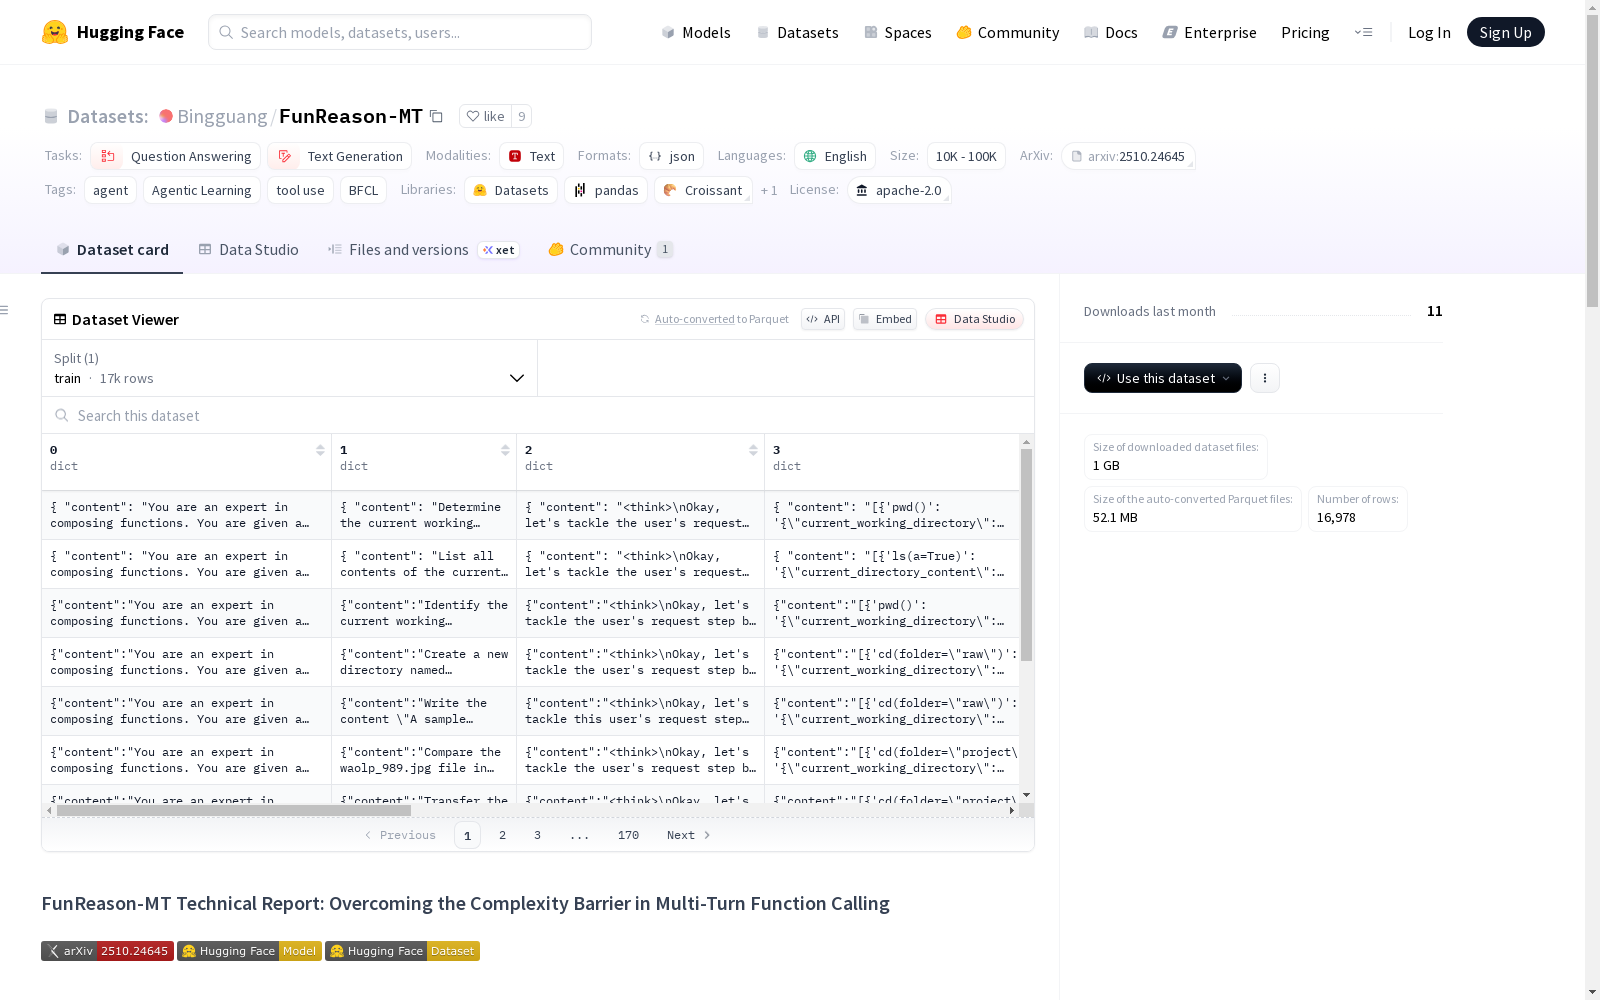Open Datasets in top navigation
This screenshot has height=1000, width=1600.
(x=797, y=32)
